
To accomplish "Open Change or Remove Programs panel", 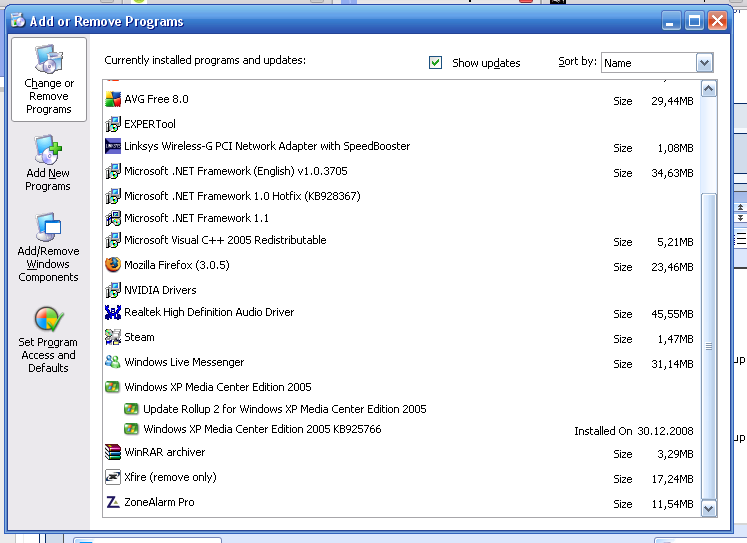I will [49, 80].
